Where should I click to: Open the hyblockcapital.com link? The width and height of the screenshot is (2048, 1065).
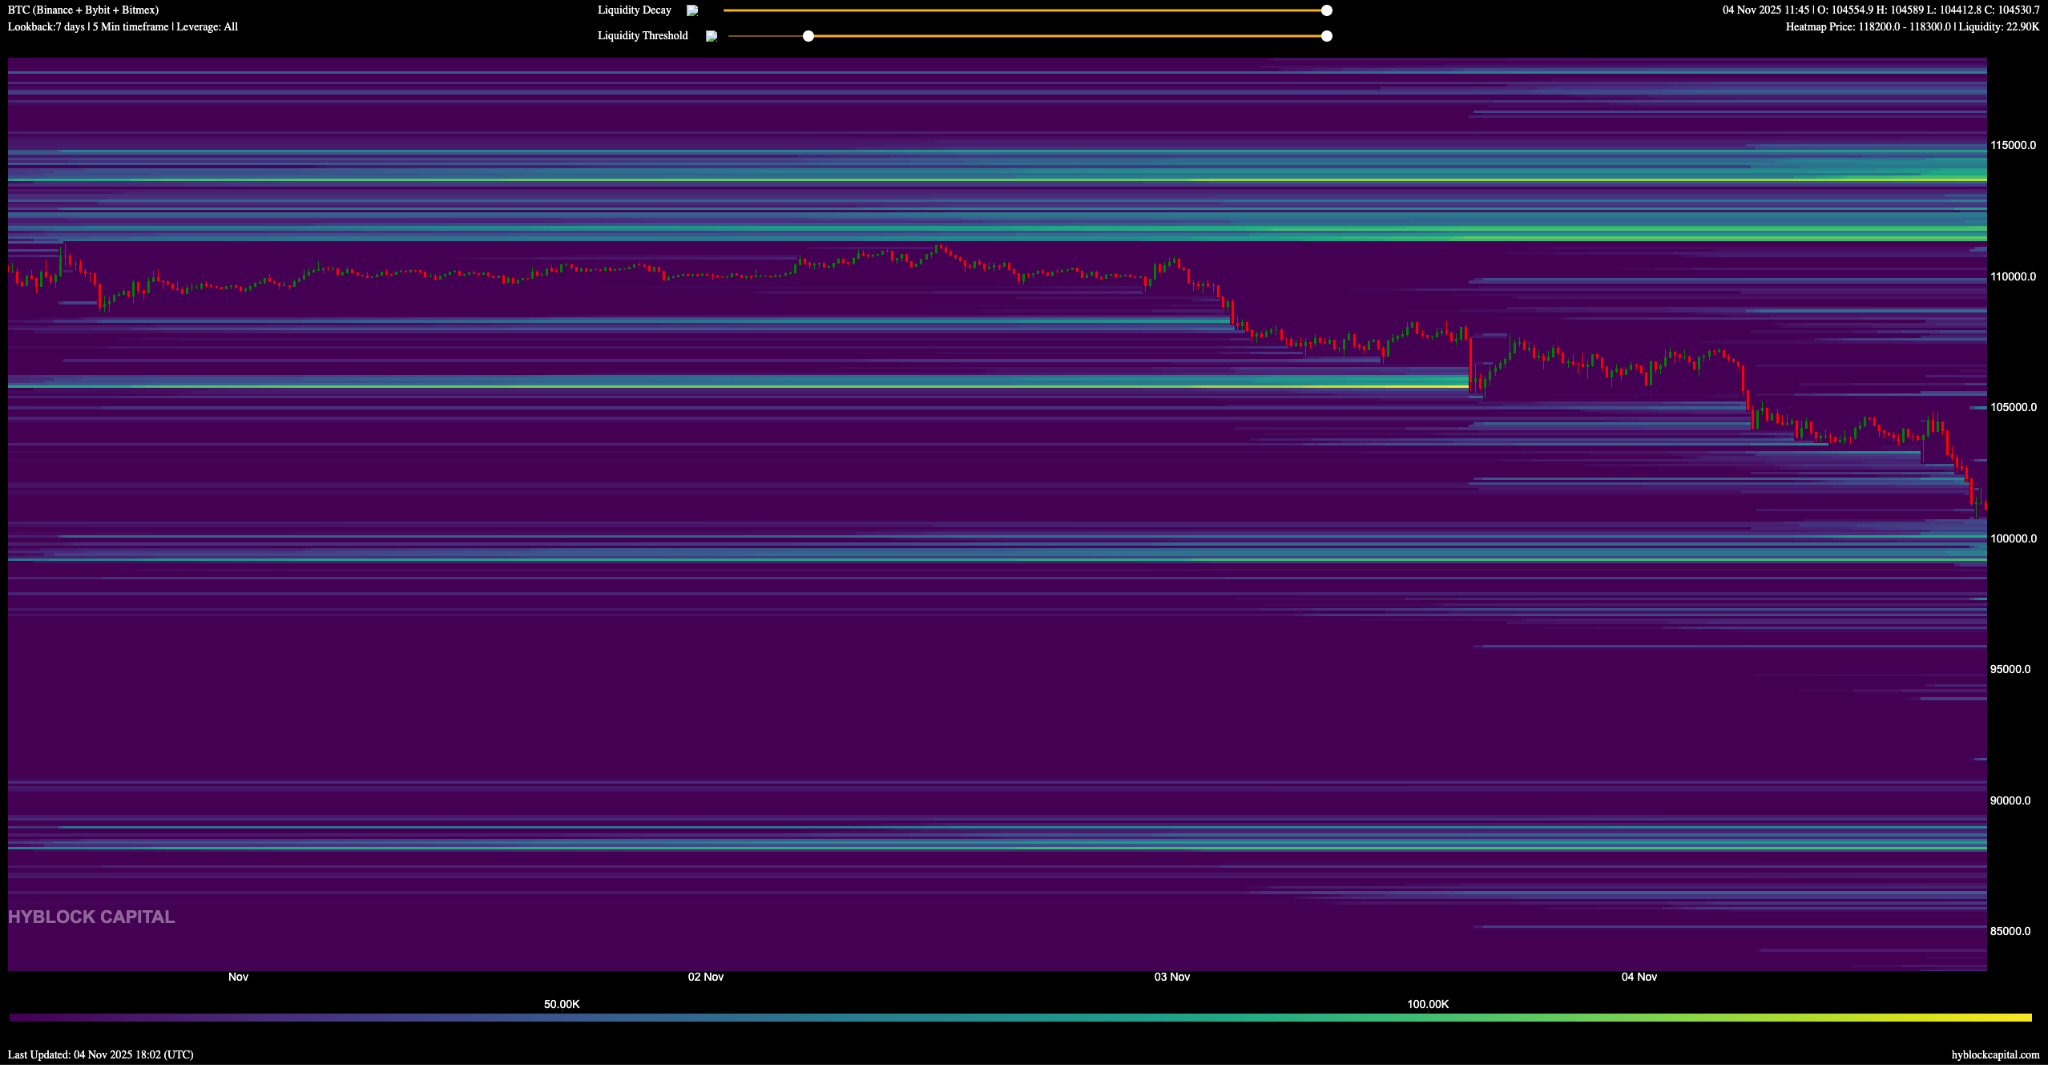1994,1054
